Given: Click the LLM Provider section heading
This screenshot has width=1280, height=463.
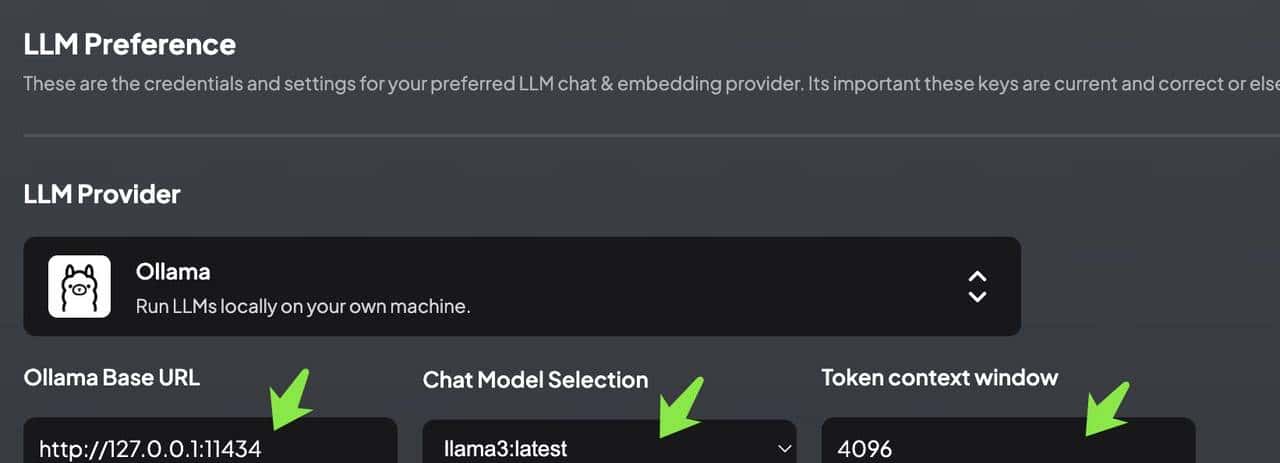Looking at the screenshot, I should point(102,193).
